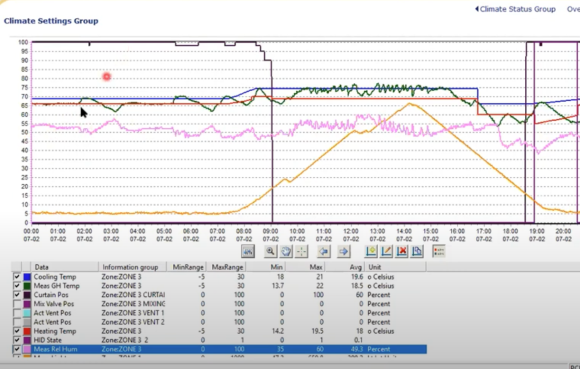Click the delete graph red X icon

[x=402, y=251]
